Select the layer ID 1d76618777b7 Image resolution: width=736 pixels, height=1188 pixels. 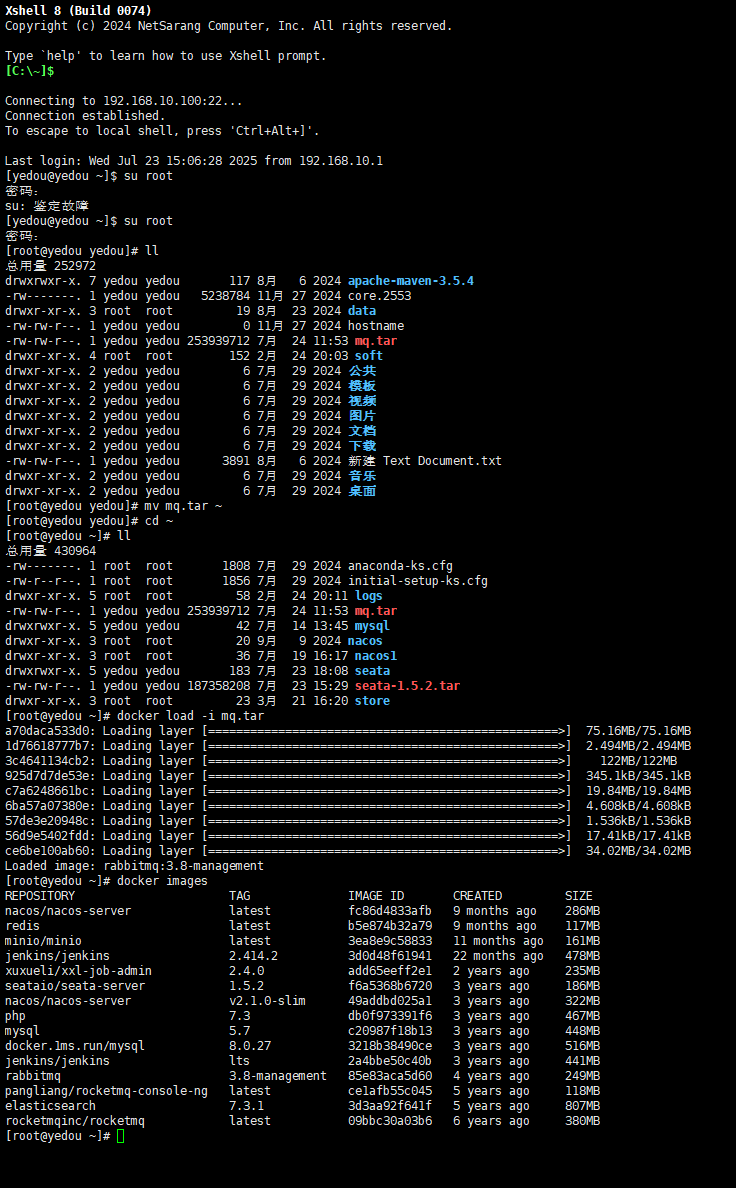tap(47, 746)
